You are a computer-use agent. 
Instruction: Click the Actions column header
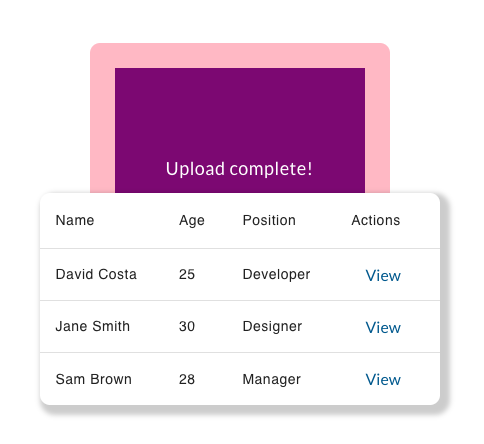376,220
